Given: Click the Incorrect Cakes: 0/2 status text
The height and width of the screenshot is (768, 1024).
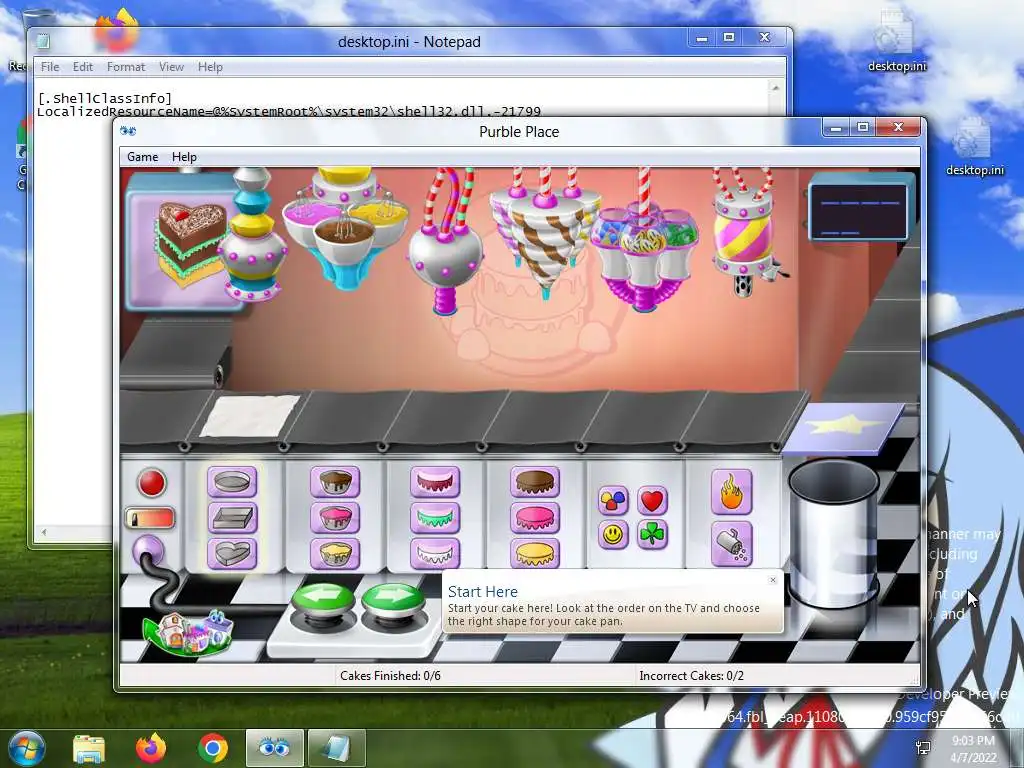Looking at the screenshot, I should (x=692, y=675).
